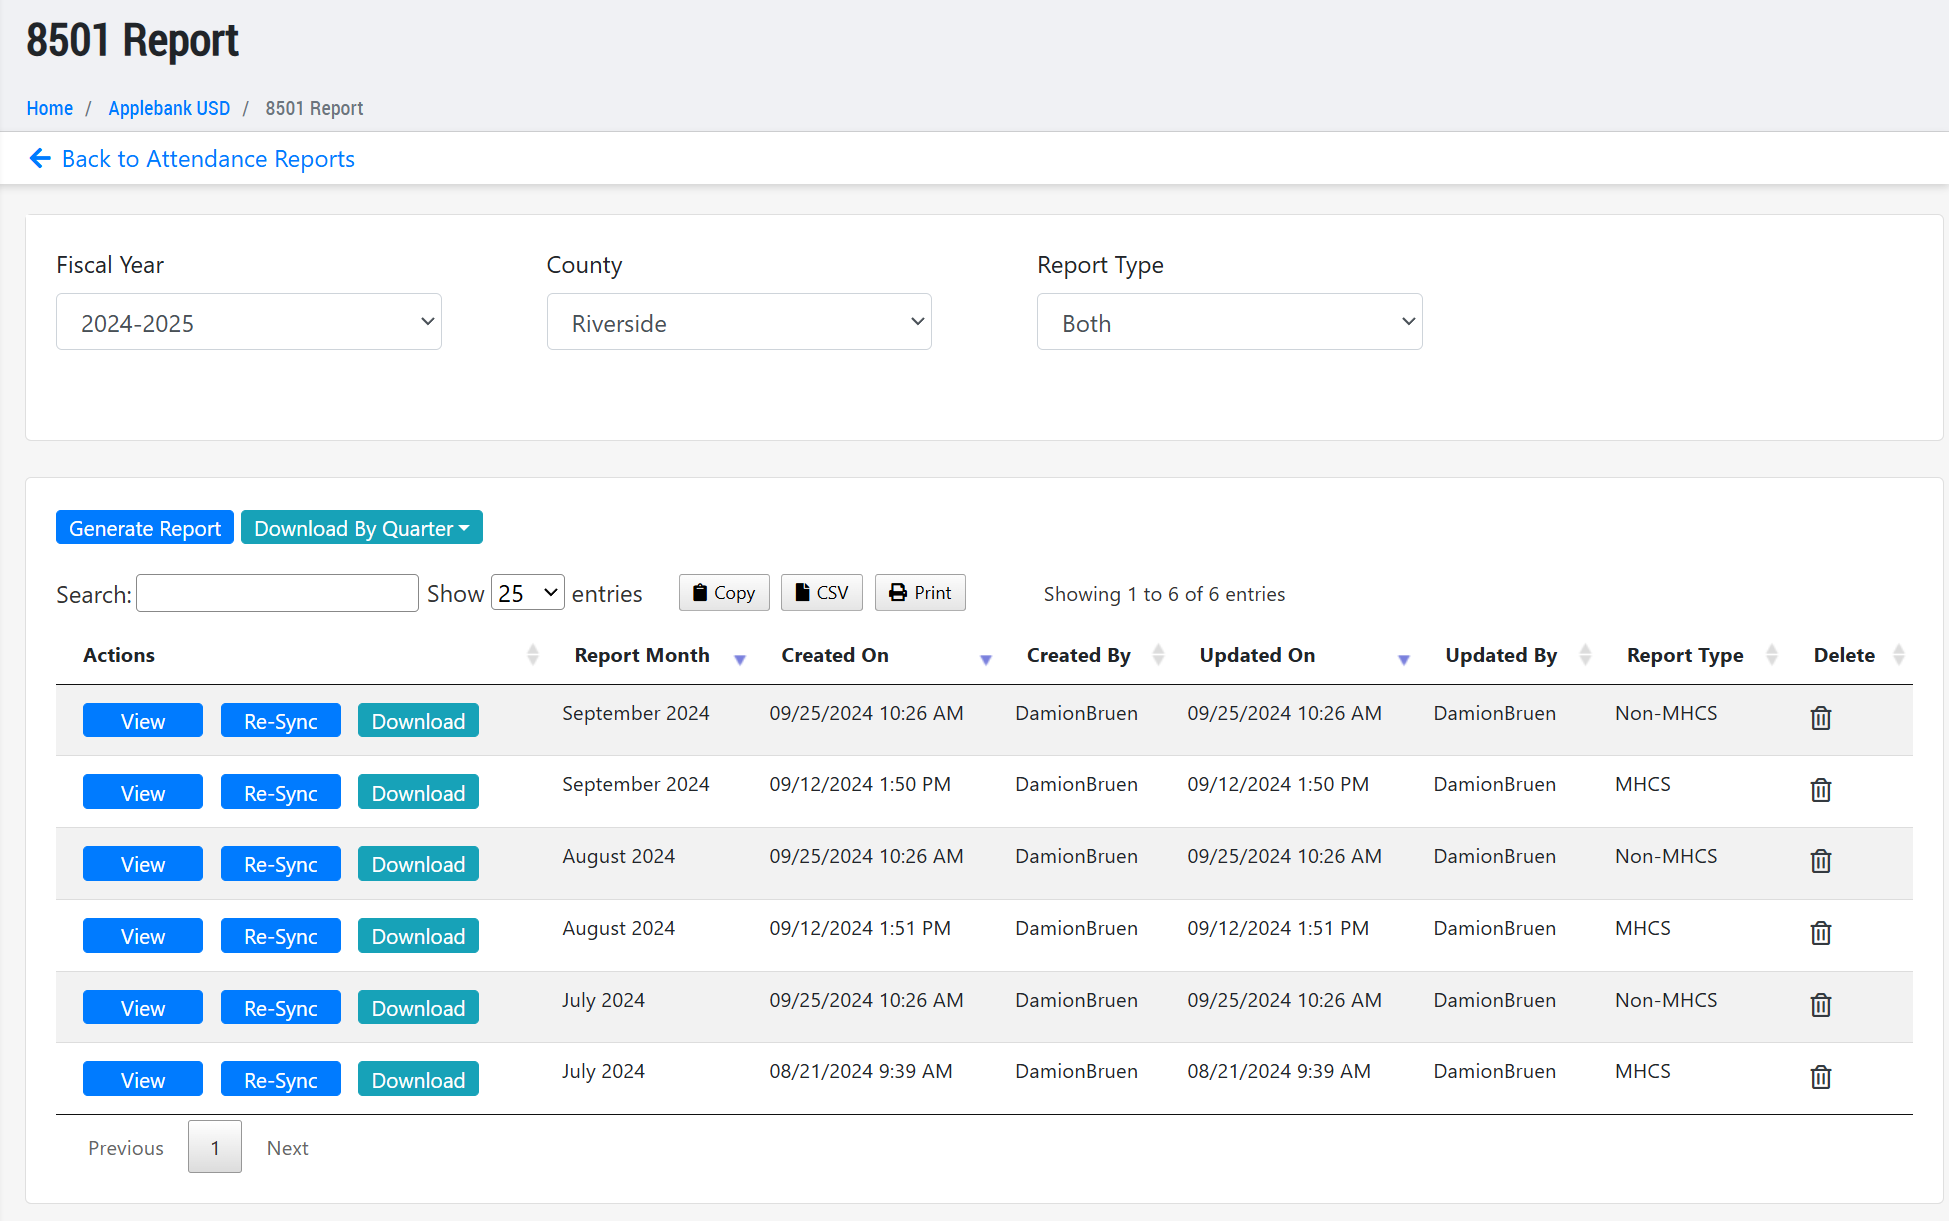The width and height of the screenshot is (1949, 1221).
Task: Open the Fiscal Year dropdown
Action: coord(249,322)
